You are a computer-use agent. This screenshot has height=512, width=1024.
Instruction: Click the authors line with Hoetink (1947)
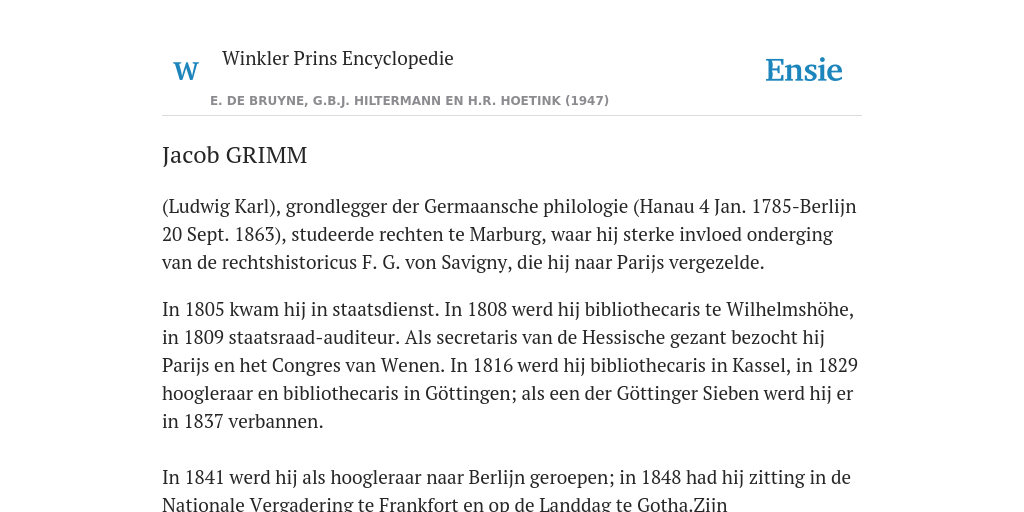(409, 101)
